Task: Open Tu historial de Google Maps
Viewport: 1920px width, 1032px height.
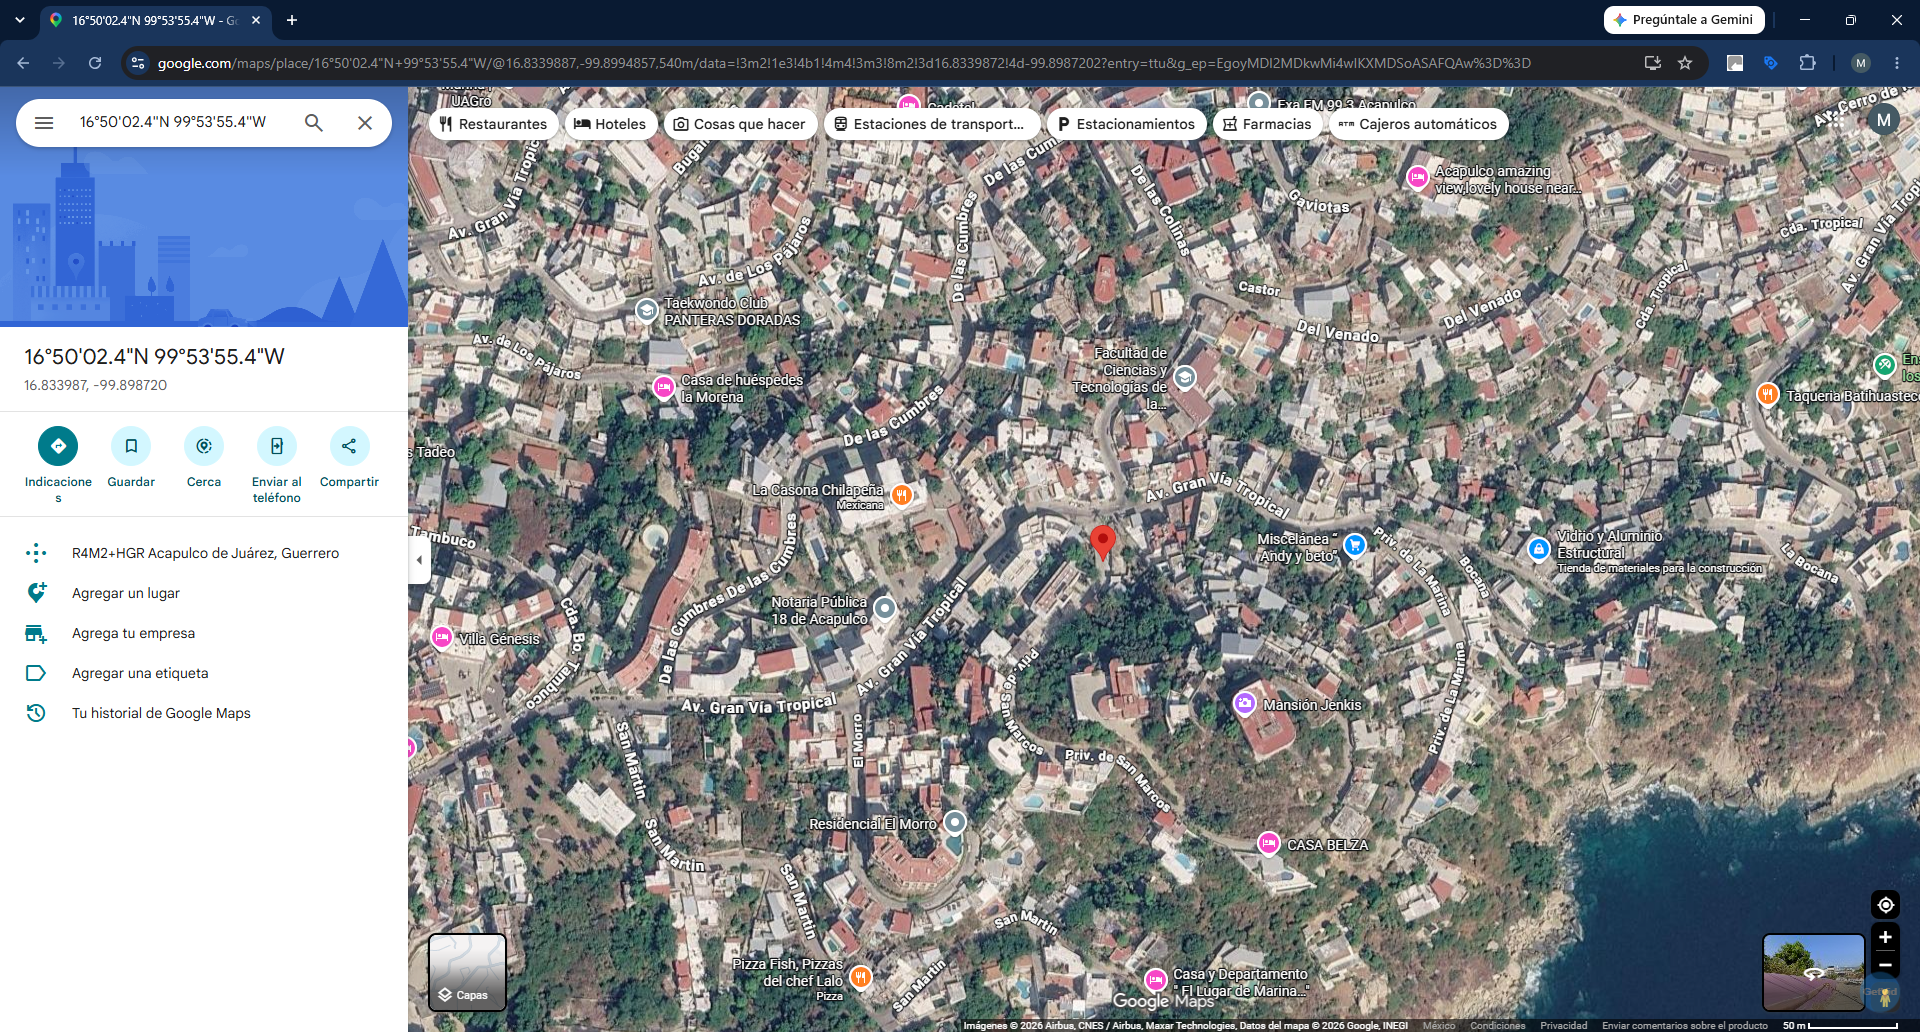Action: (x=204, y=713)
